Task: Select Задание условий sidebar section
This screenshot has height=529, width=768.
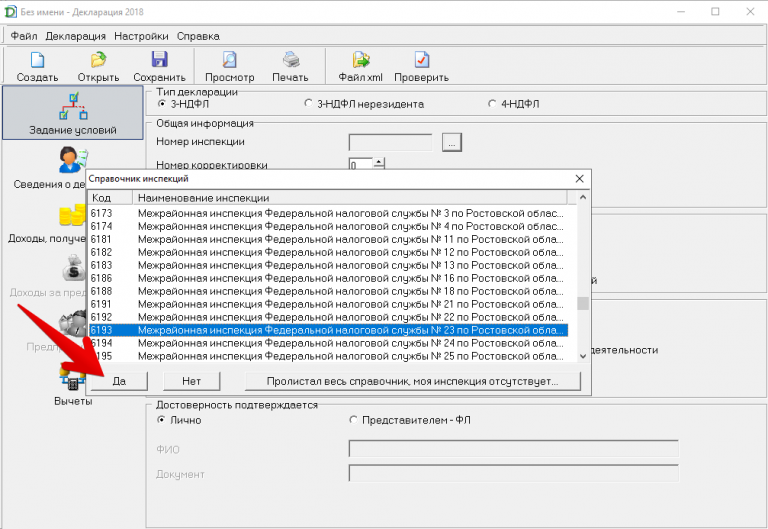Action: (x=72, y=112)
